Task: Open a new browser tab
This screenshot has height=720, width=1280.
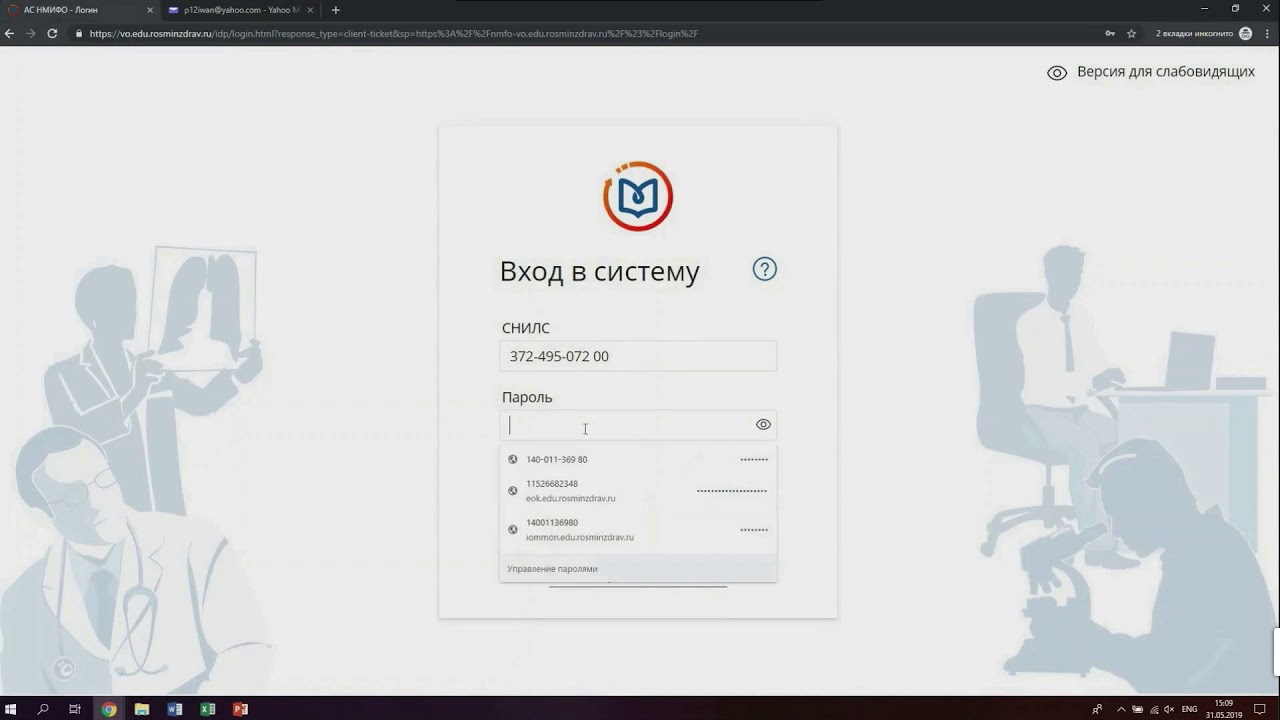Action: pyautogui.click(x=335, y=10)
